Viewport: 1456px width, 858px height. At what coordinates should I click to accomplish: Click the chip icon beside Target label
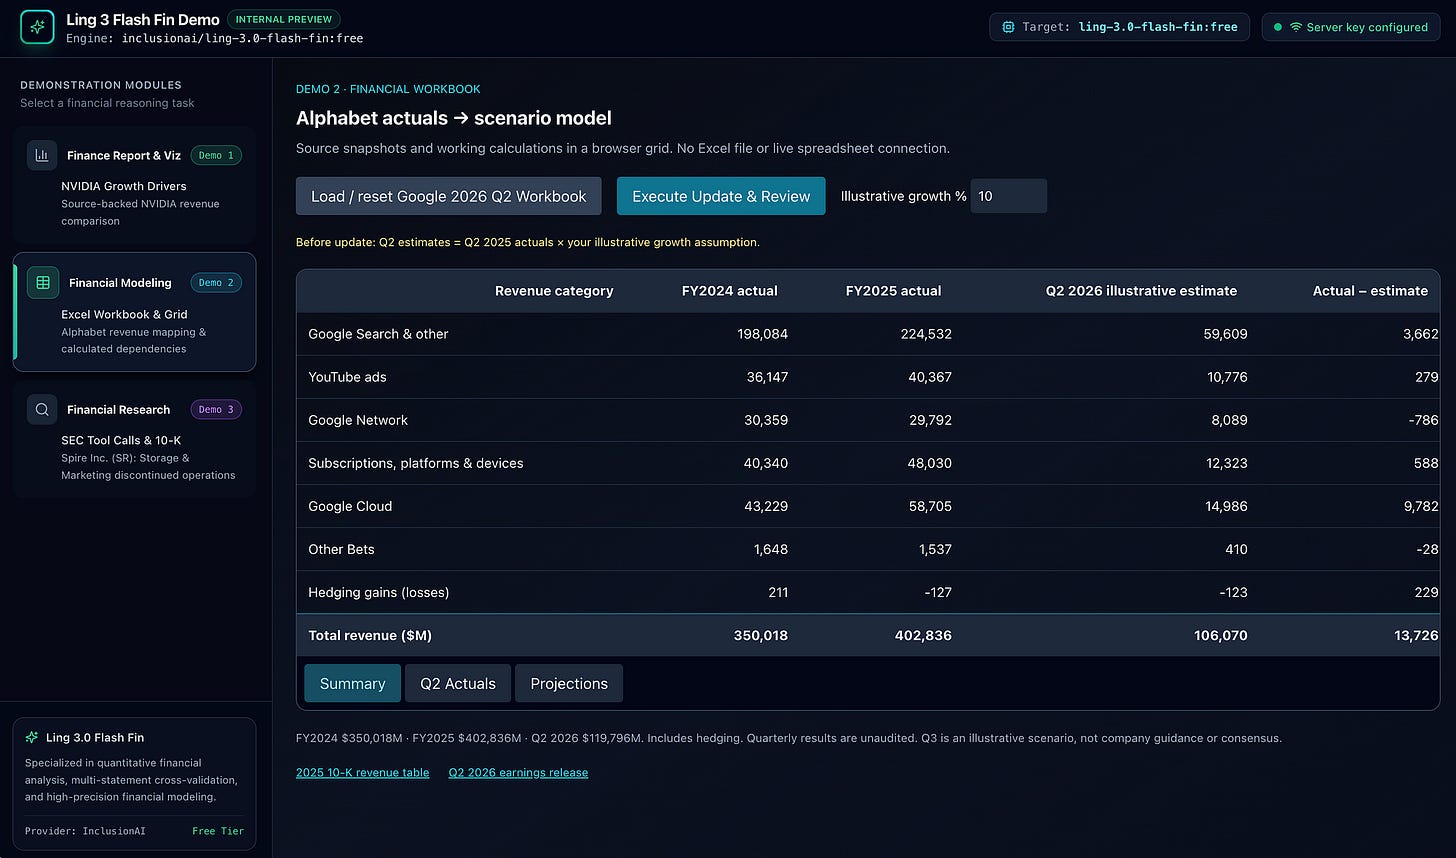pyautogui.click(x=1008, y=27)
